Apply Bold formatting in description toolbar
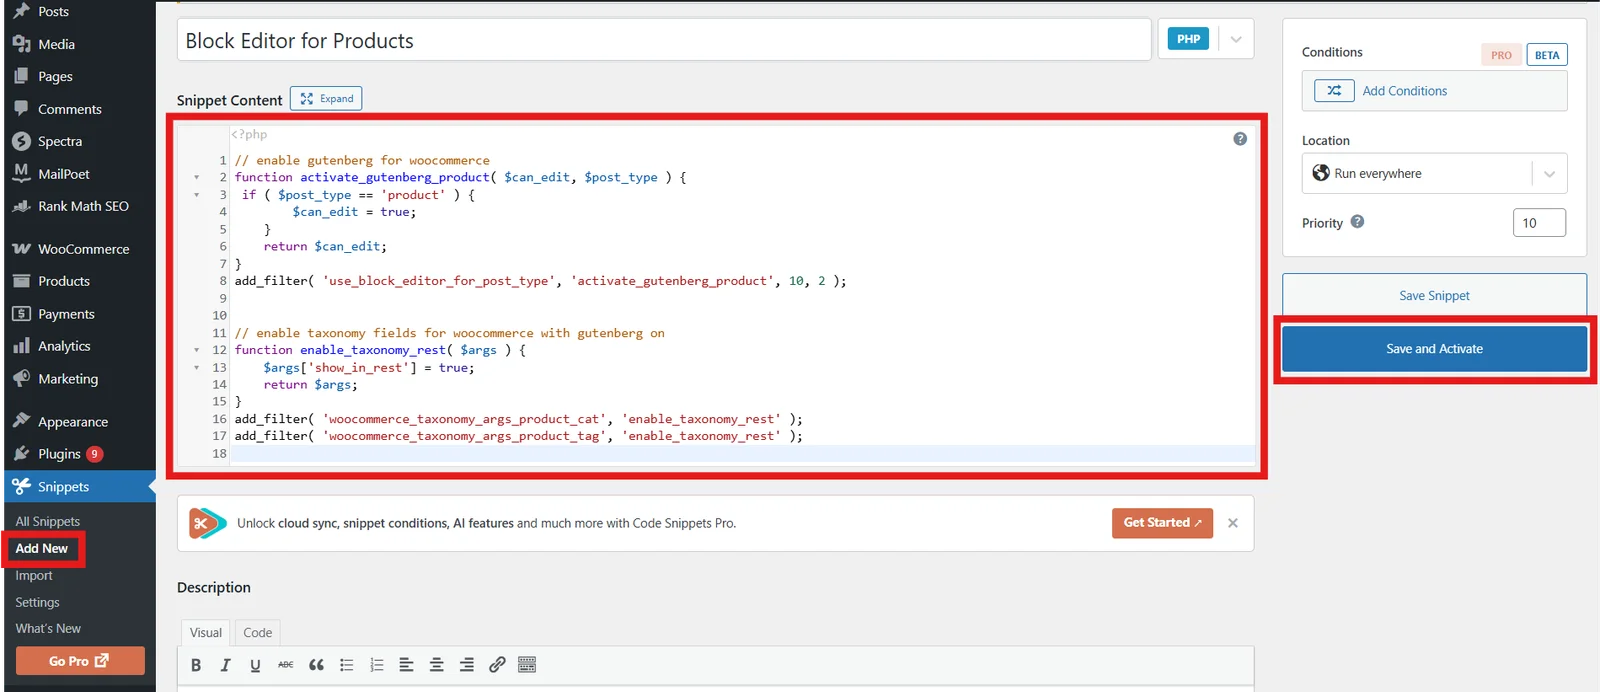 [196, 665]
